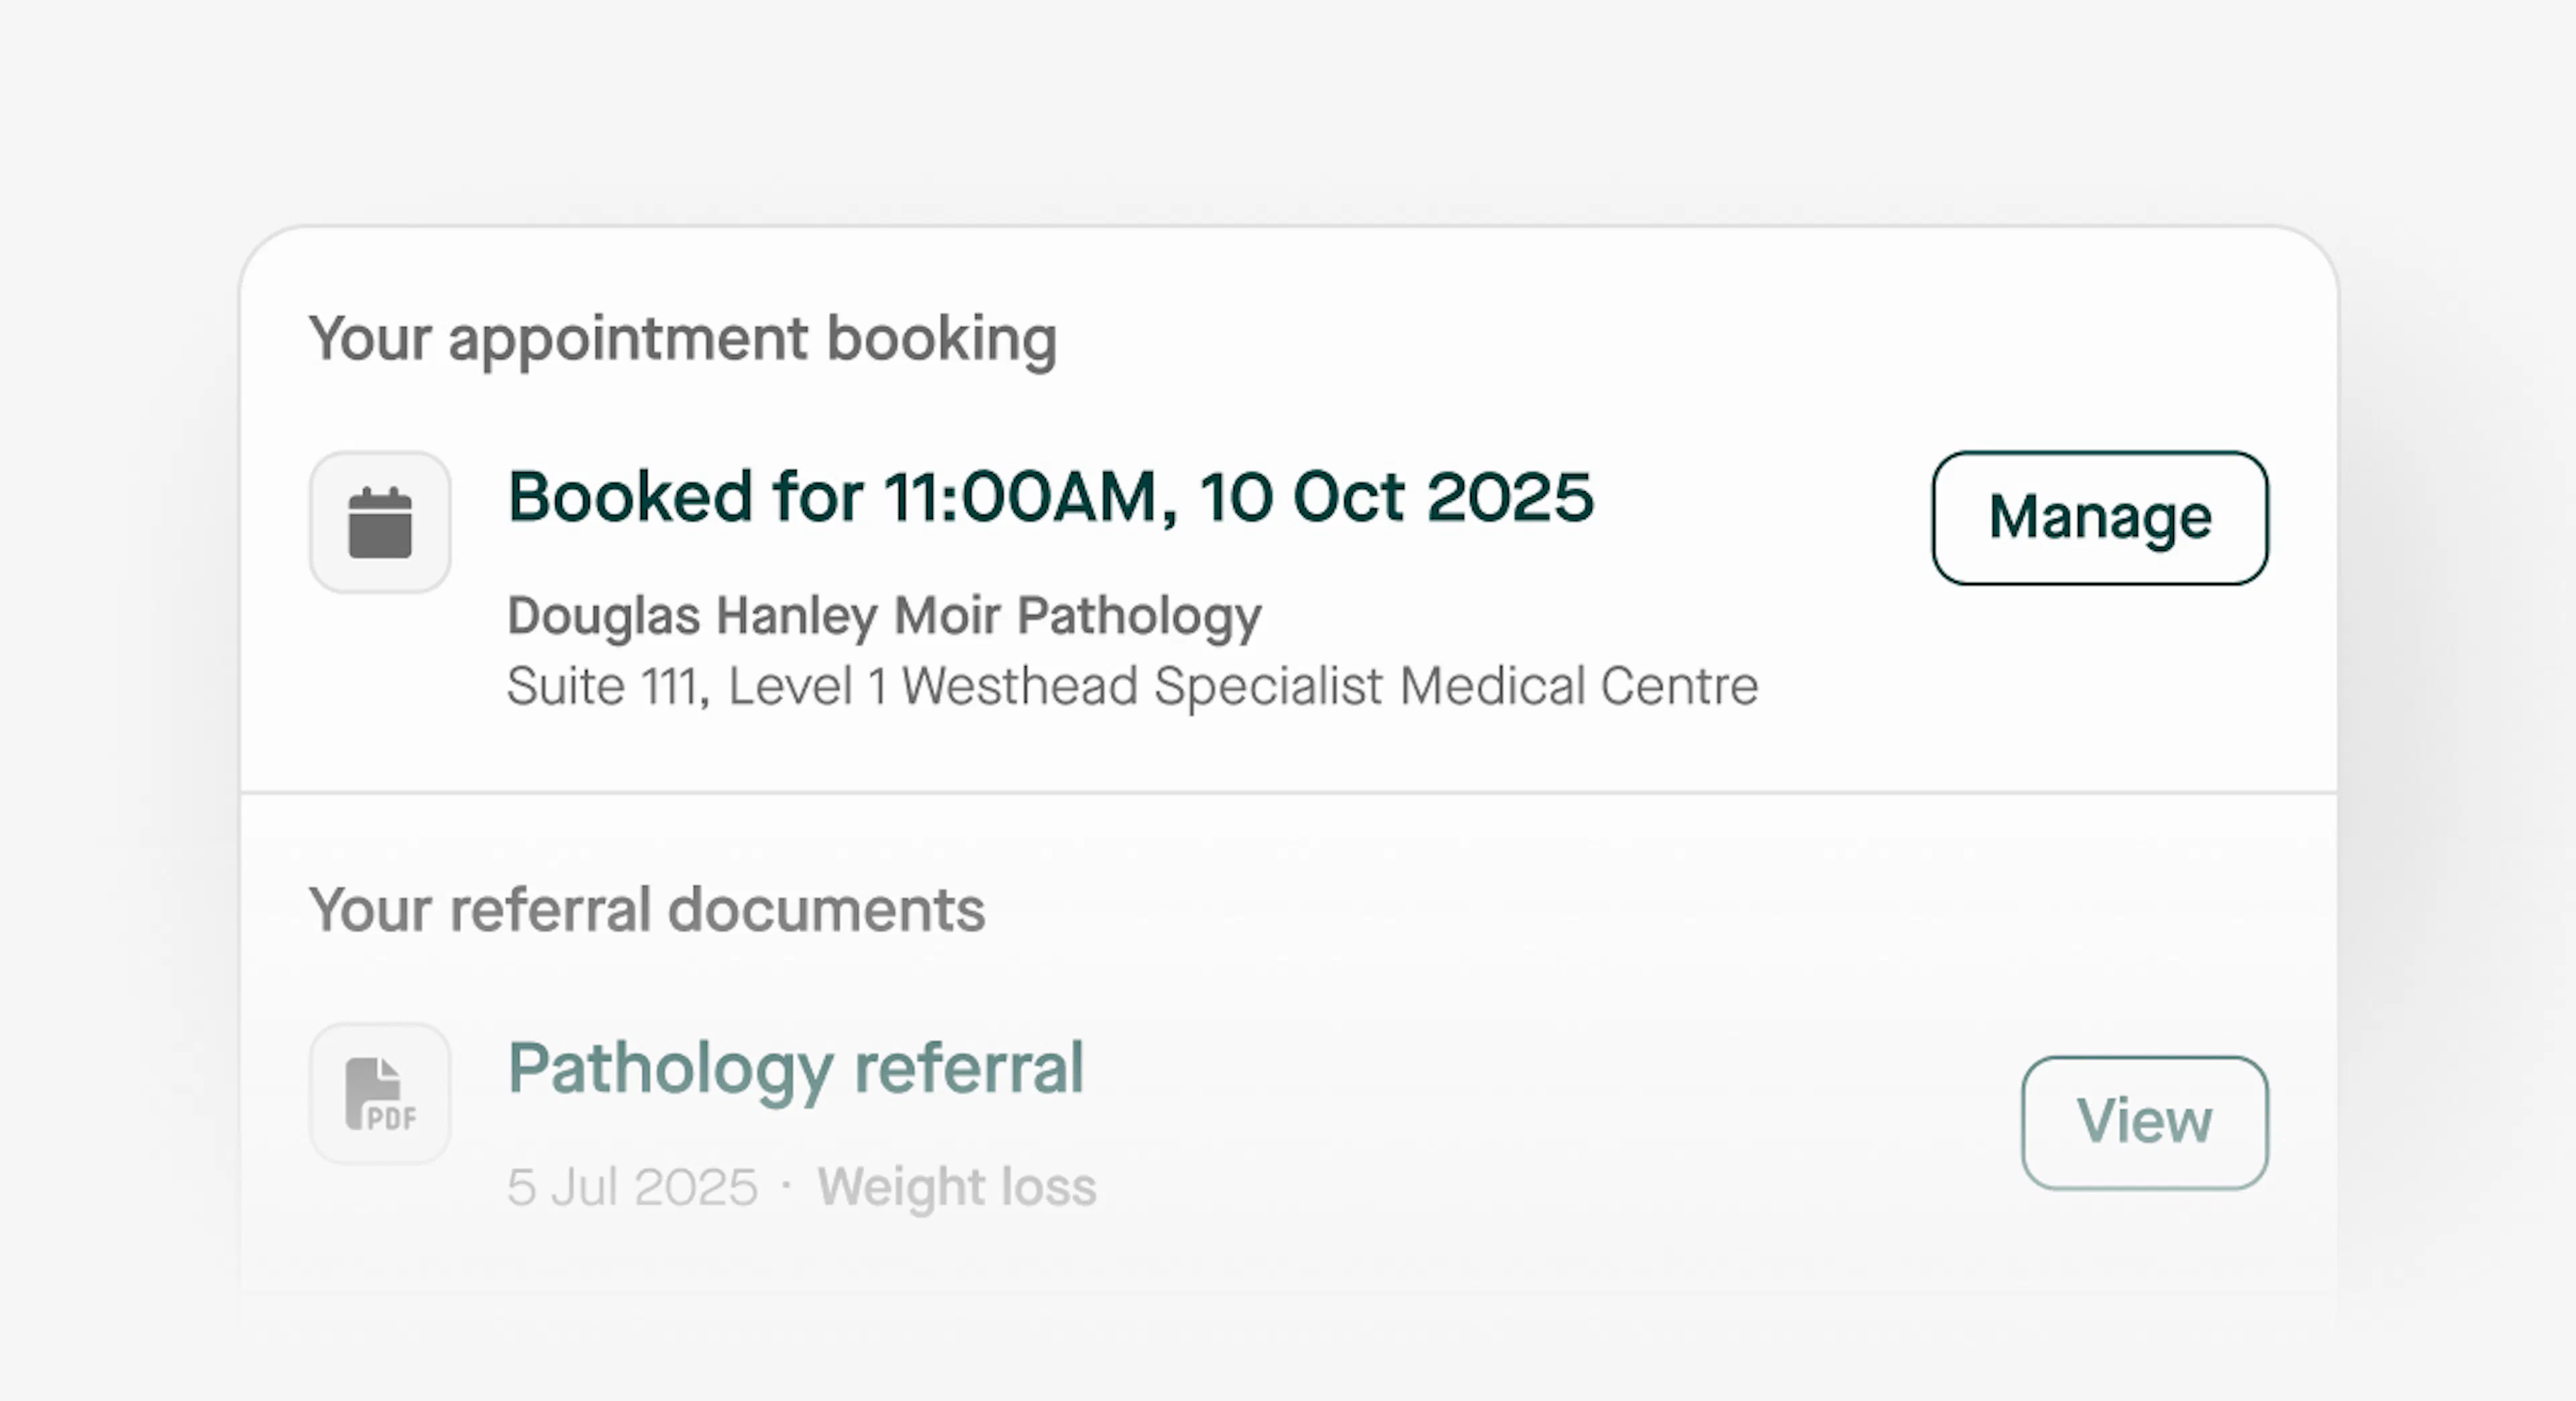
Task: Click the "Weight loss" referral label
Action: pos(957,1187)
